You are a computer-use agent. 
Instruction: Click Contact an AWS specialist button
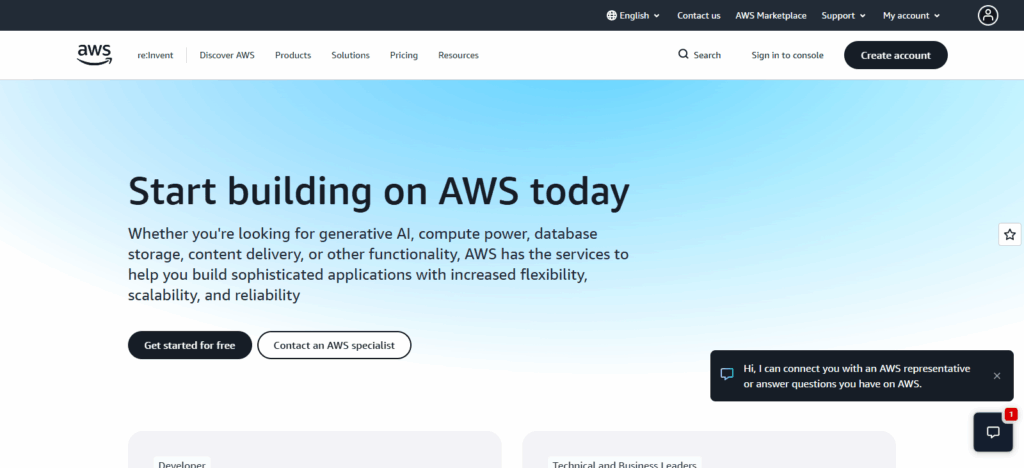coord(334,345)
